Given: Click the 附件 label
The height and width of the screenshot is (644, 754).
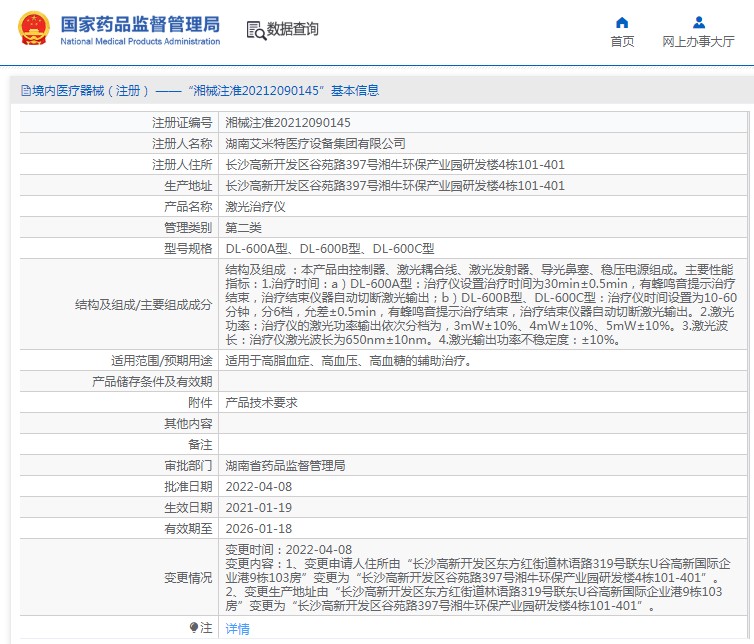Looking at the screenshot, I should pos(200,403).
